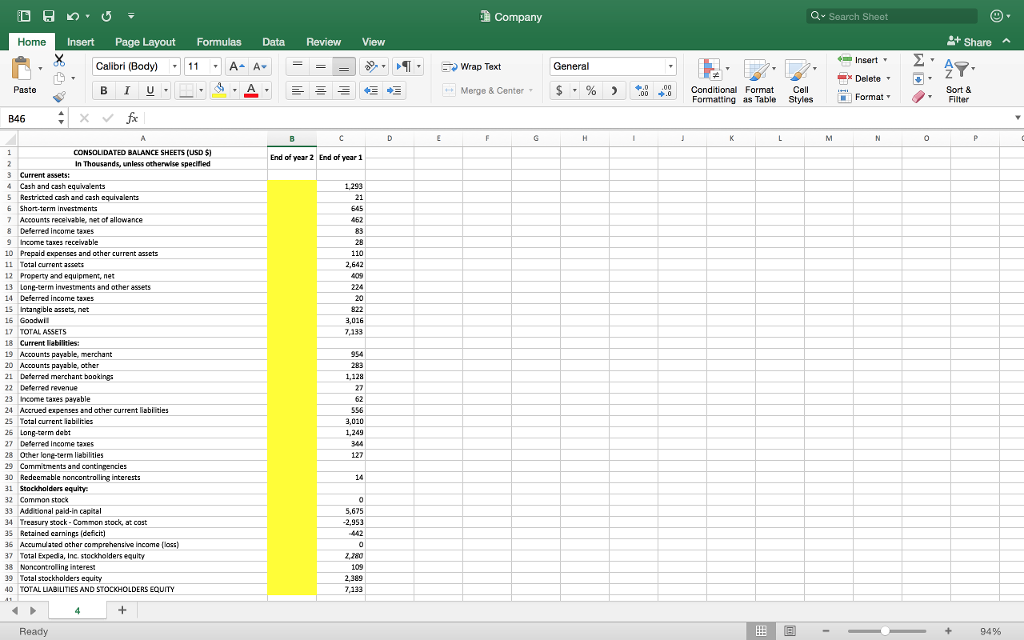Click the Paste clipboard icon
Viewport: 1024px width, 640px height.
[x=22, y=68]
